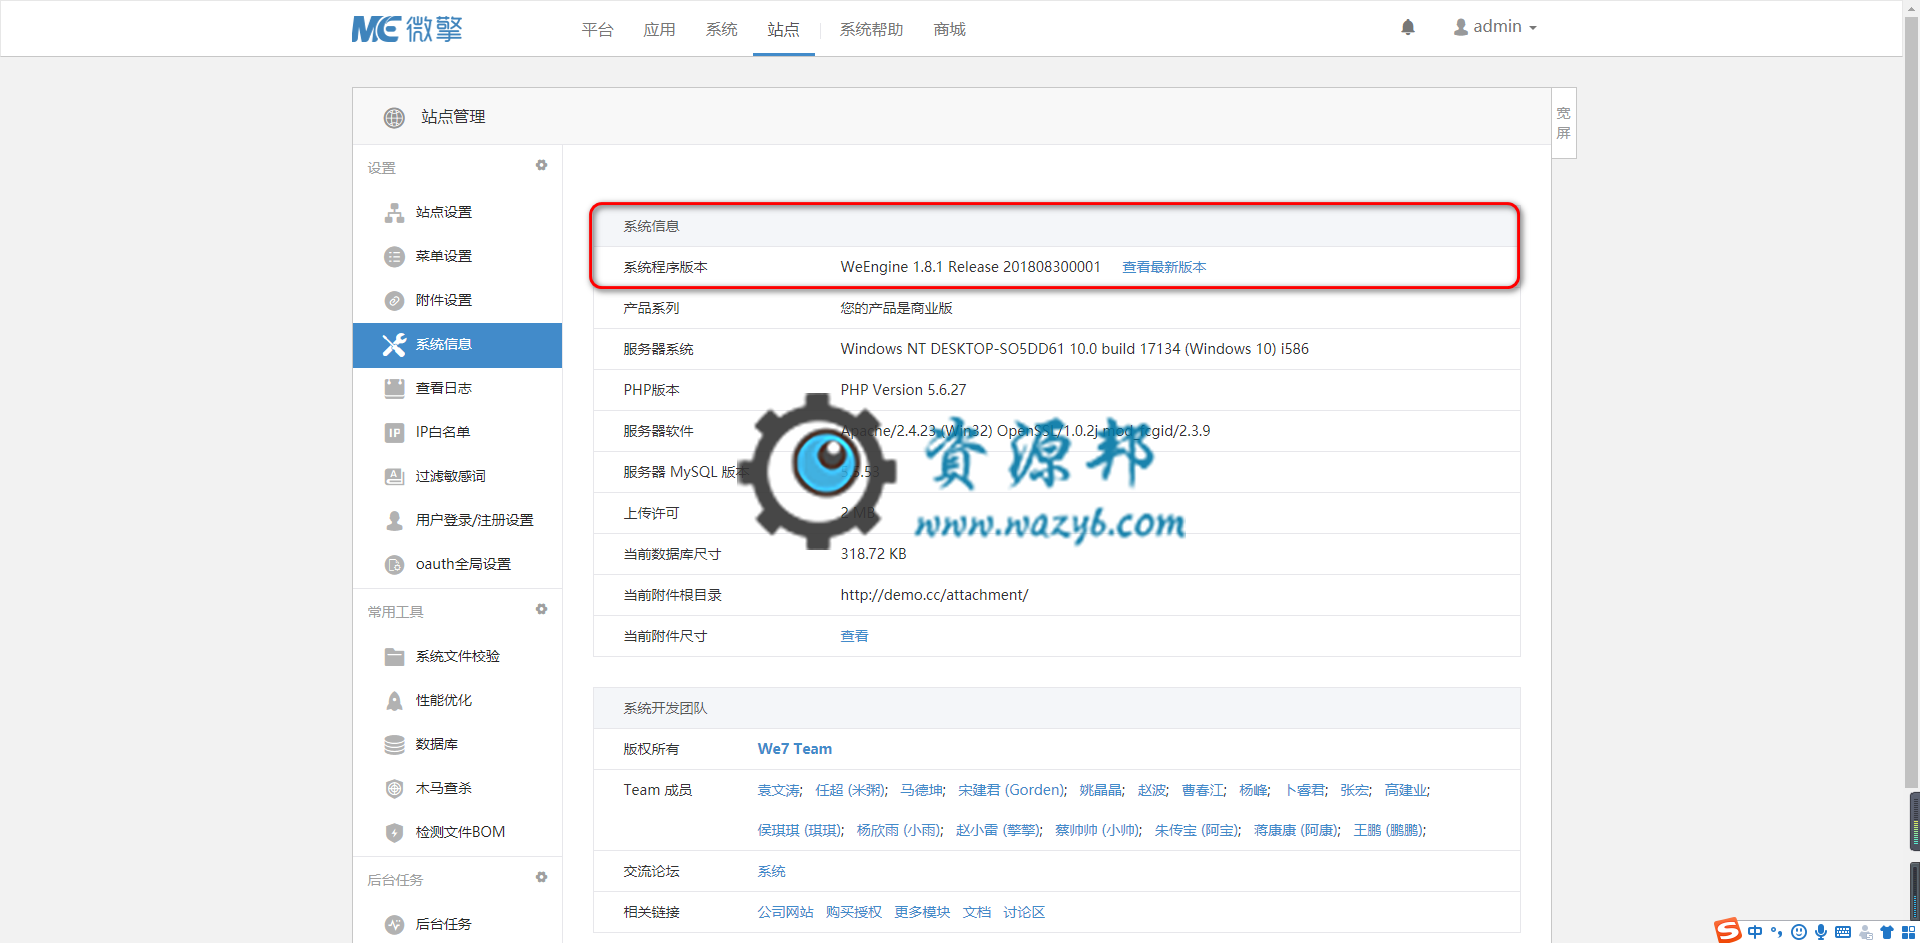Click the Sogou voice input microphone

[x=1821, y=932]
